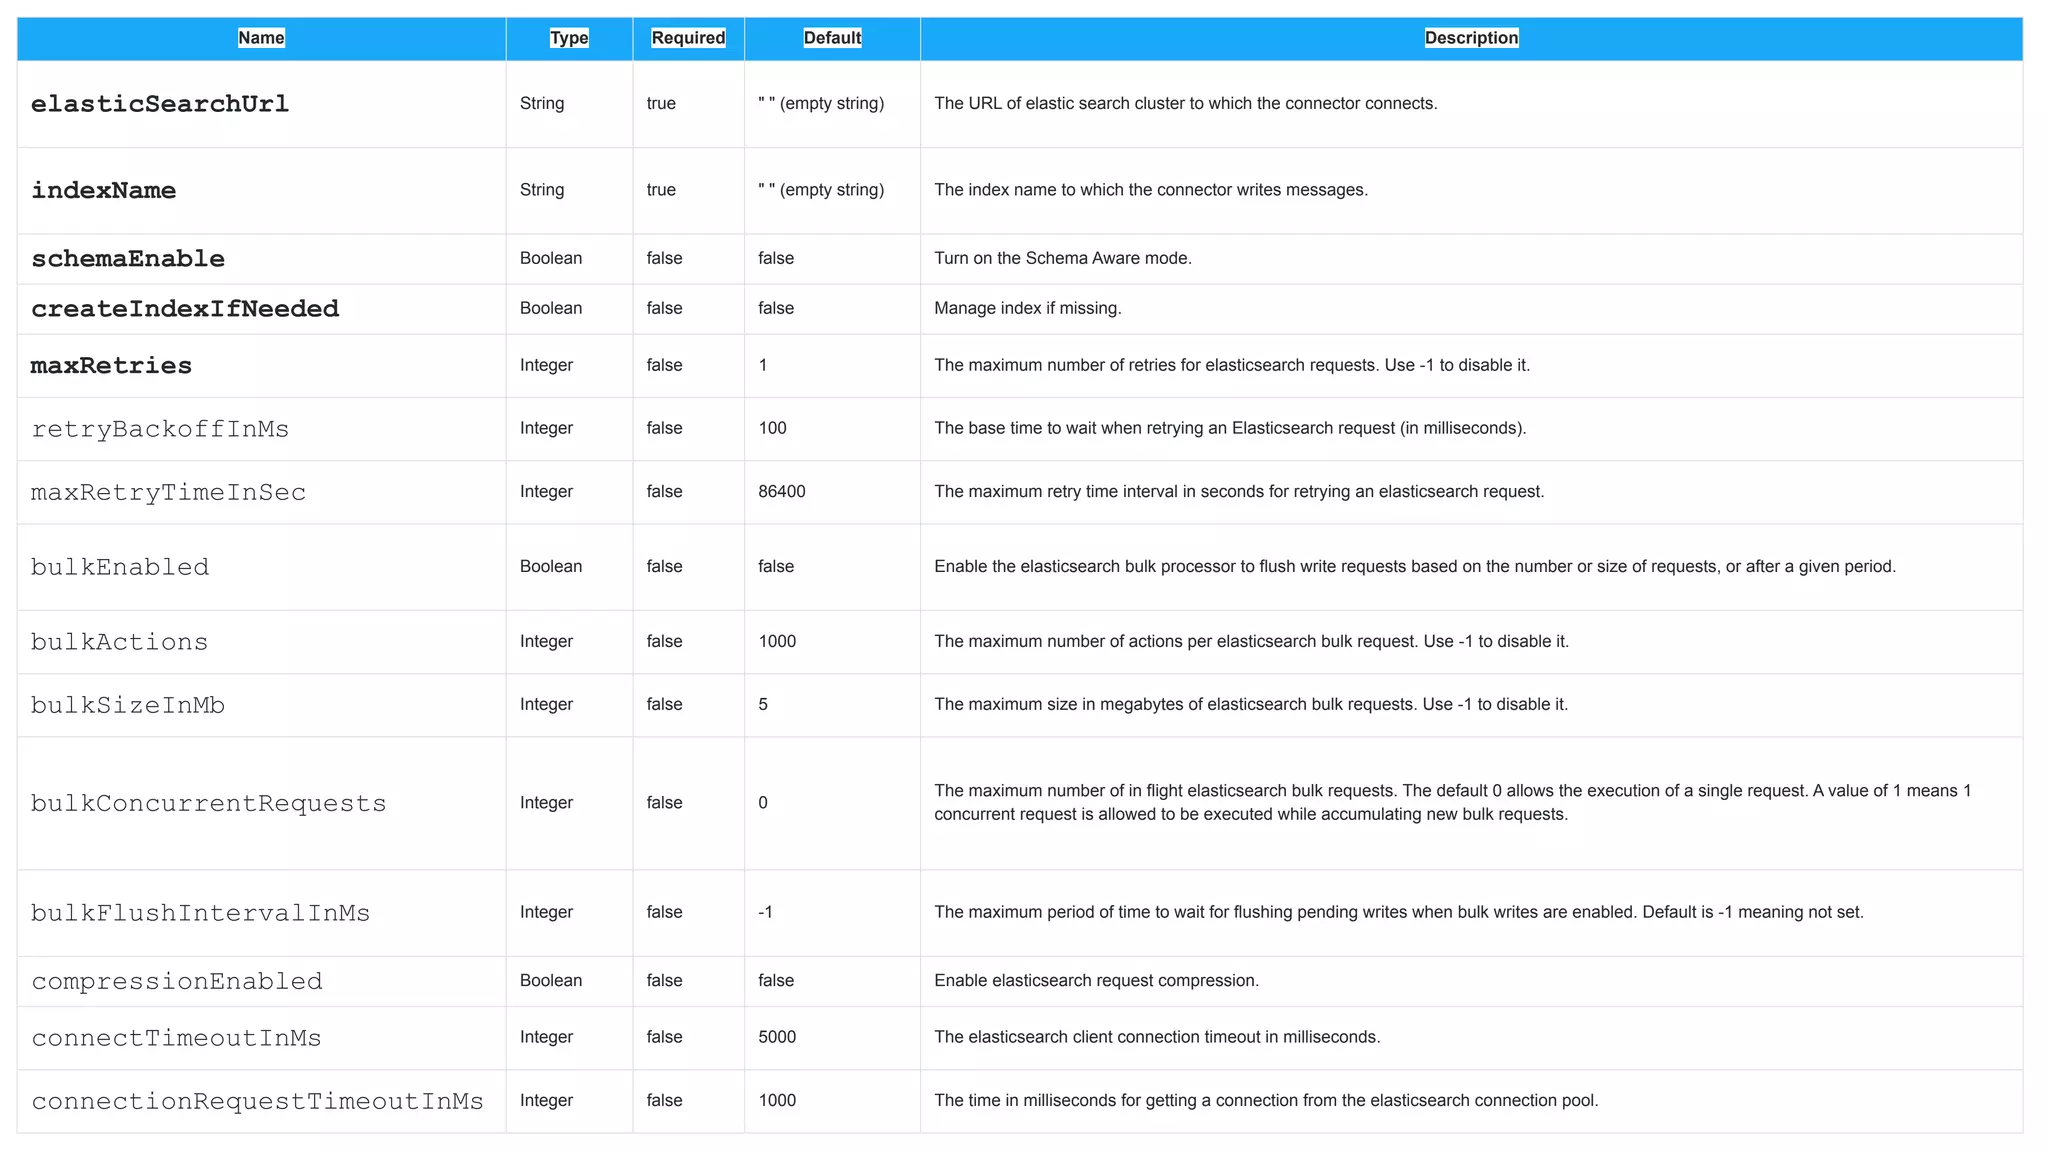Screen dimensions: 2048x1152
Task: Select the maxRetryTimeInSec parameter name
Action: [169, 492]
